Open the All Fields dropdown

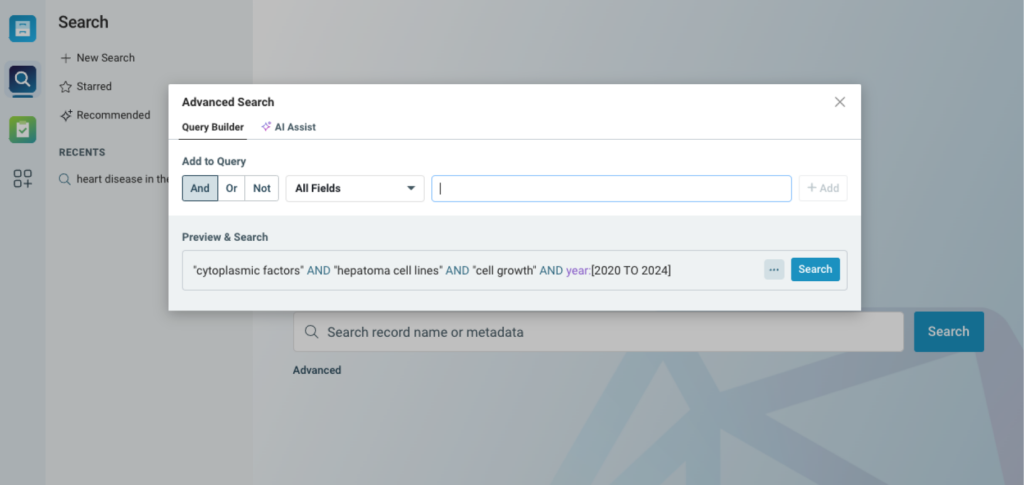coord(355,188)
